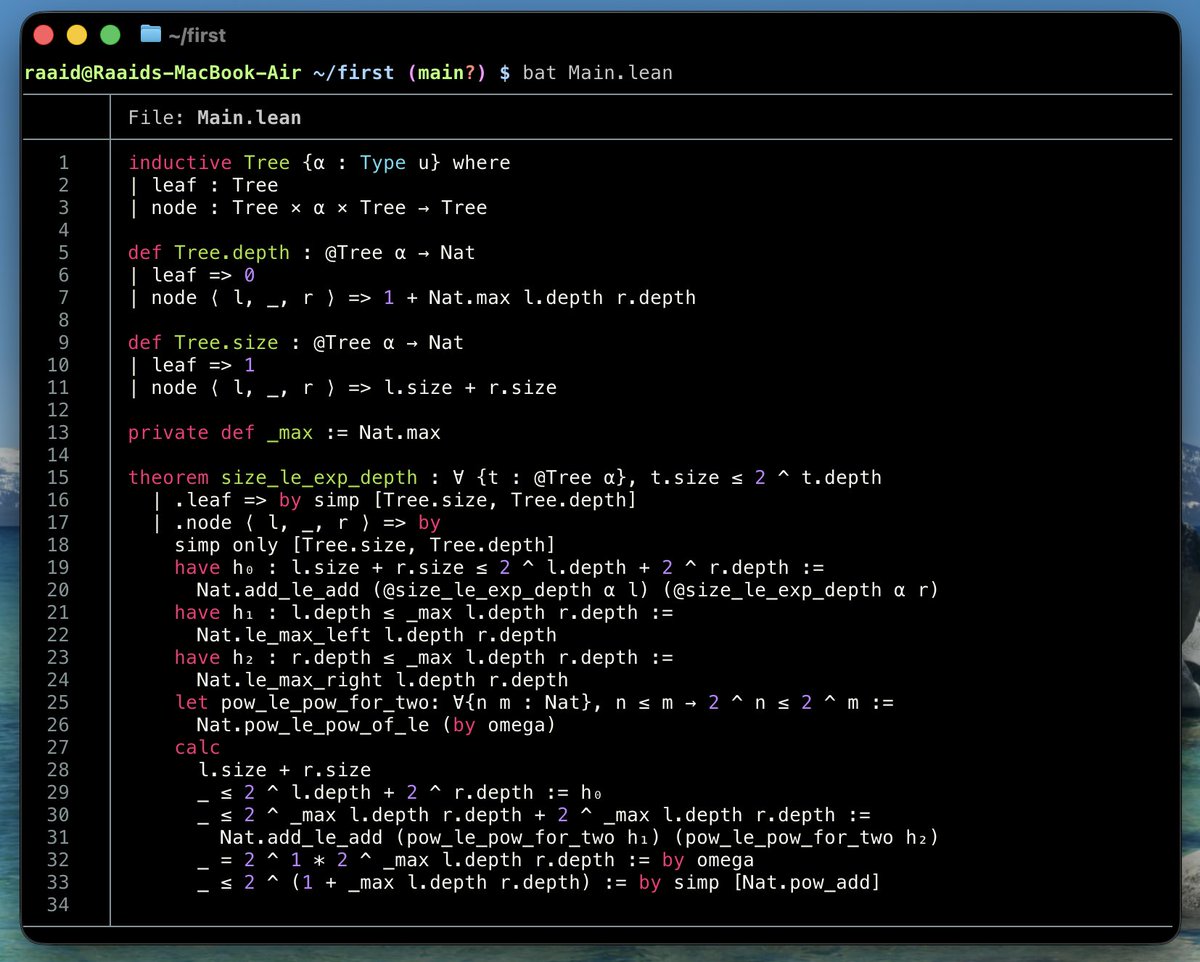This screenshot has height=962, width=1200.
Task: Click "l.size + r.size" on line 11
Action: tap(471, 388)
